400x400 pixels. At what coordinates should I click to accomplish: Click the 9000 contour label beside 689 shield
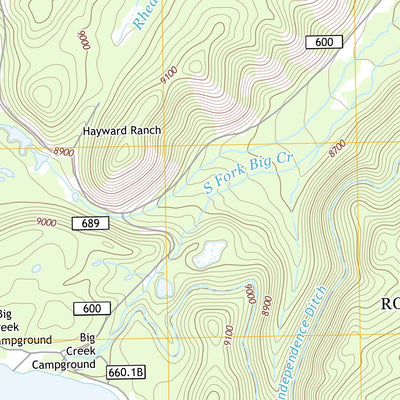(46, 222)
